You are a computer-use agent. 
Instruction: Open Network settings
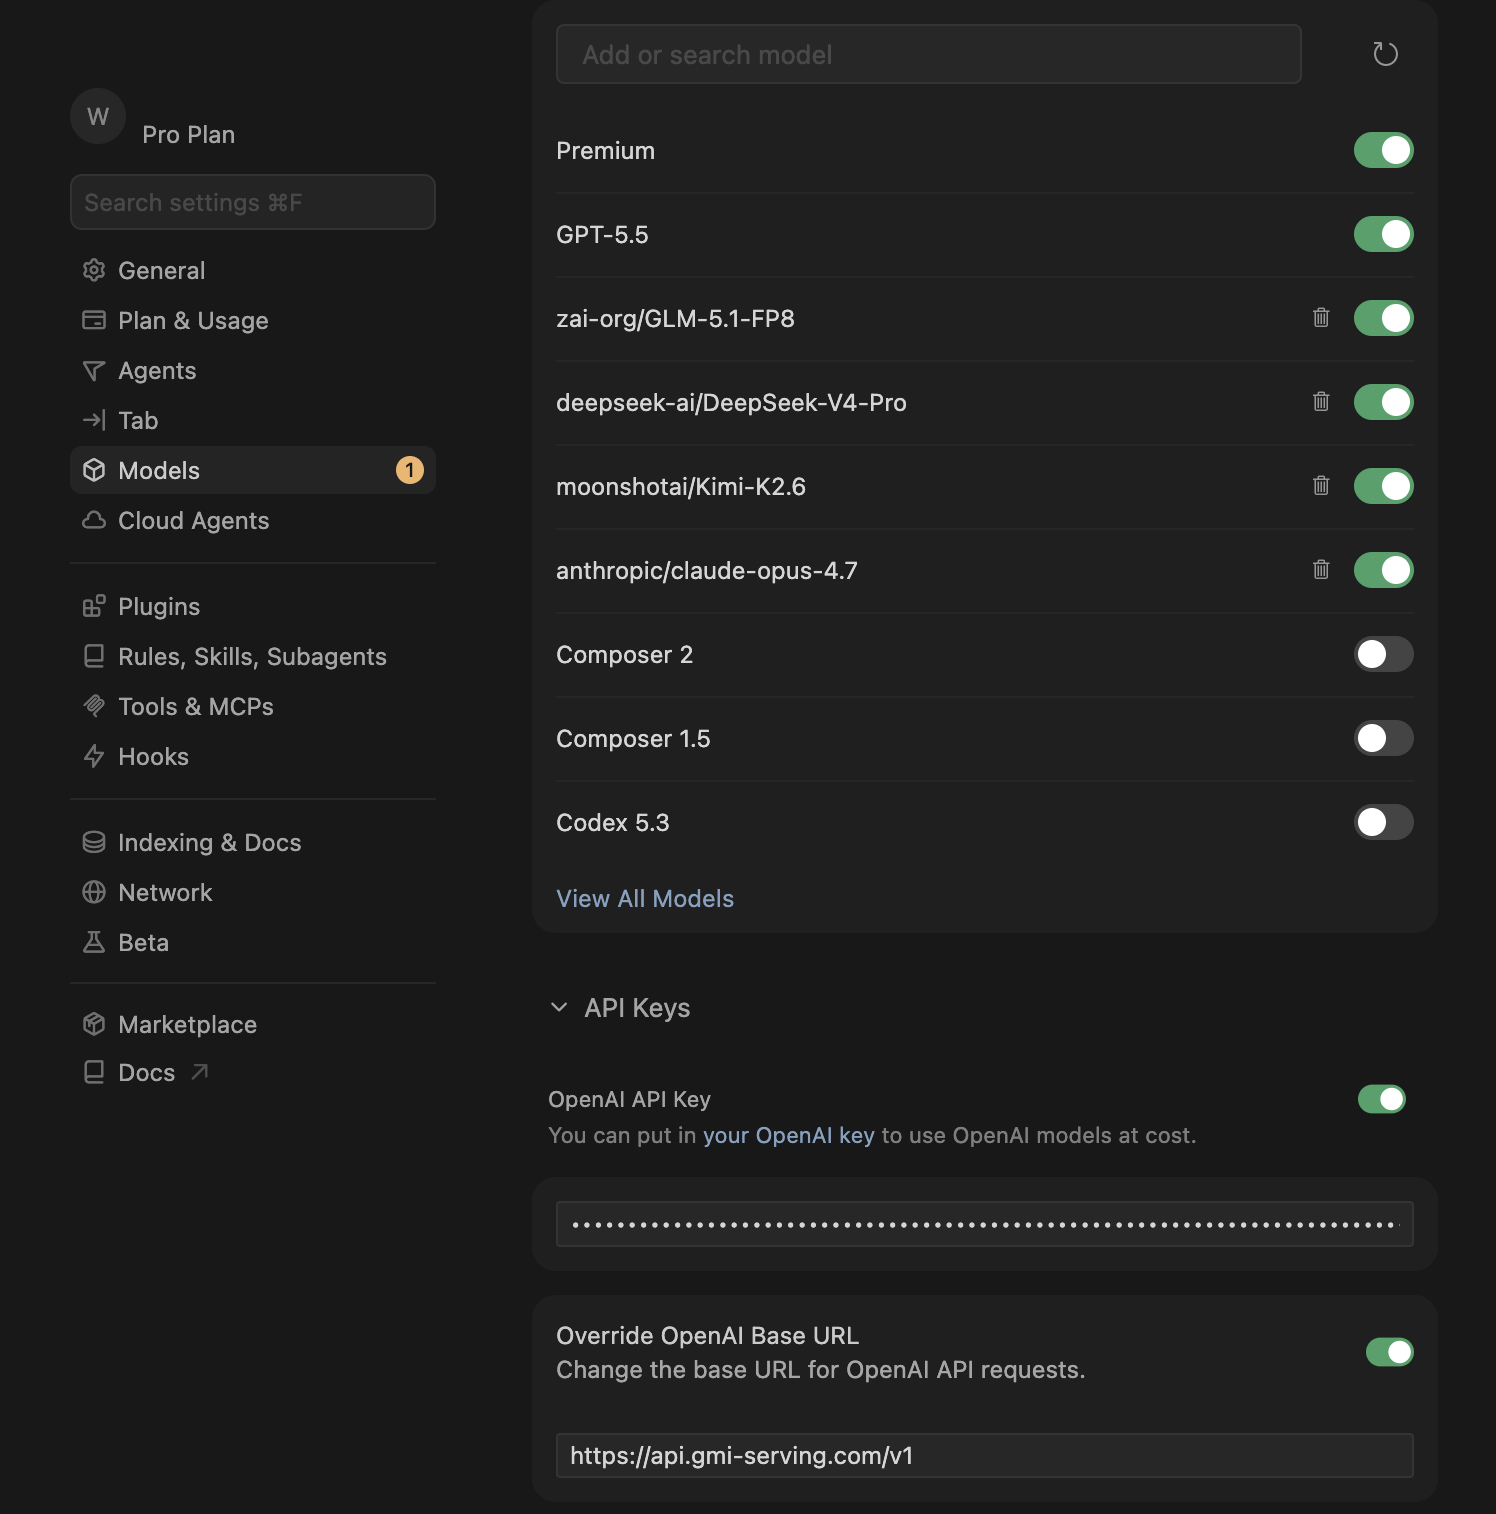pyautogui.click(x=253, y=892)
